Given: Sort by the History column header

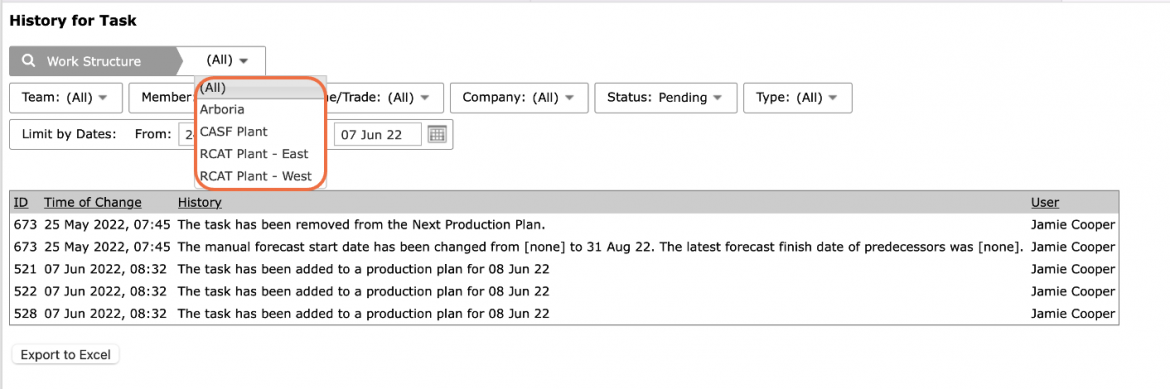Looking at the screenshot, I should tap(199, 202).
